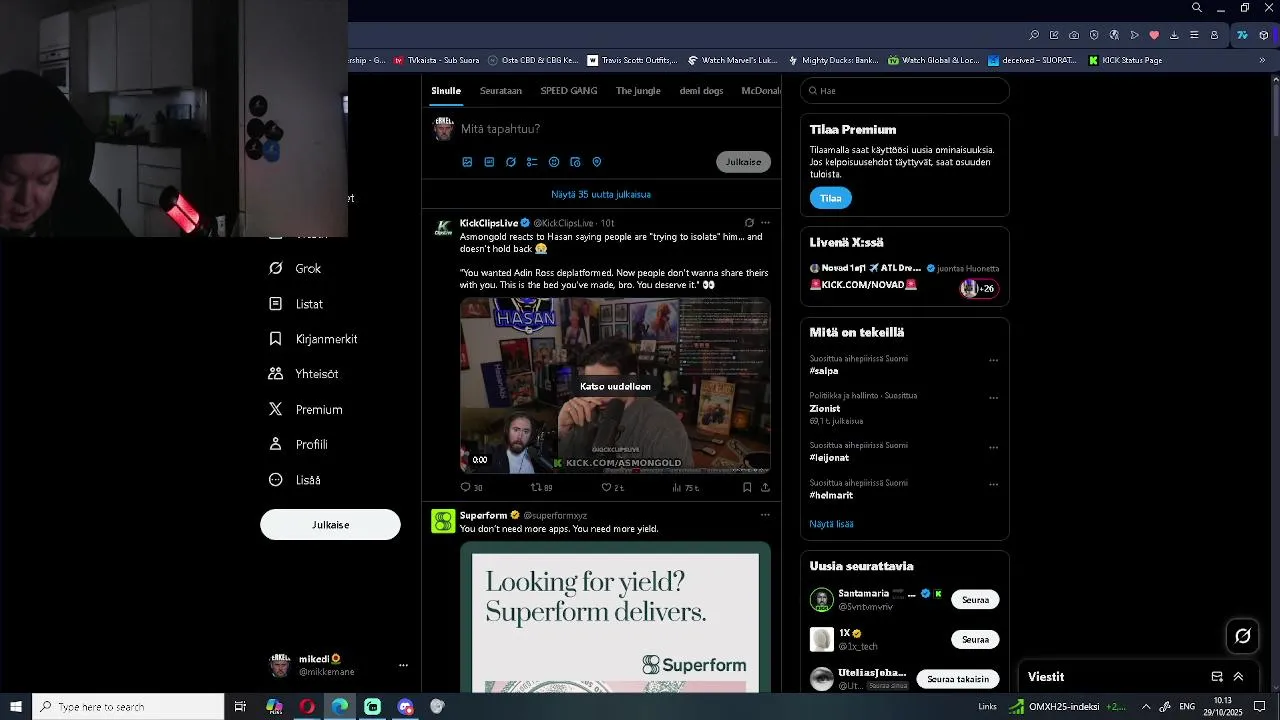
Task: Open browser easy setup menu icon
Action: tap(1194, 35)
